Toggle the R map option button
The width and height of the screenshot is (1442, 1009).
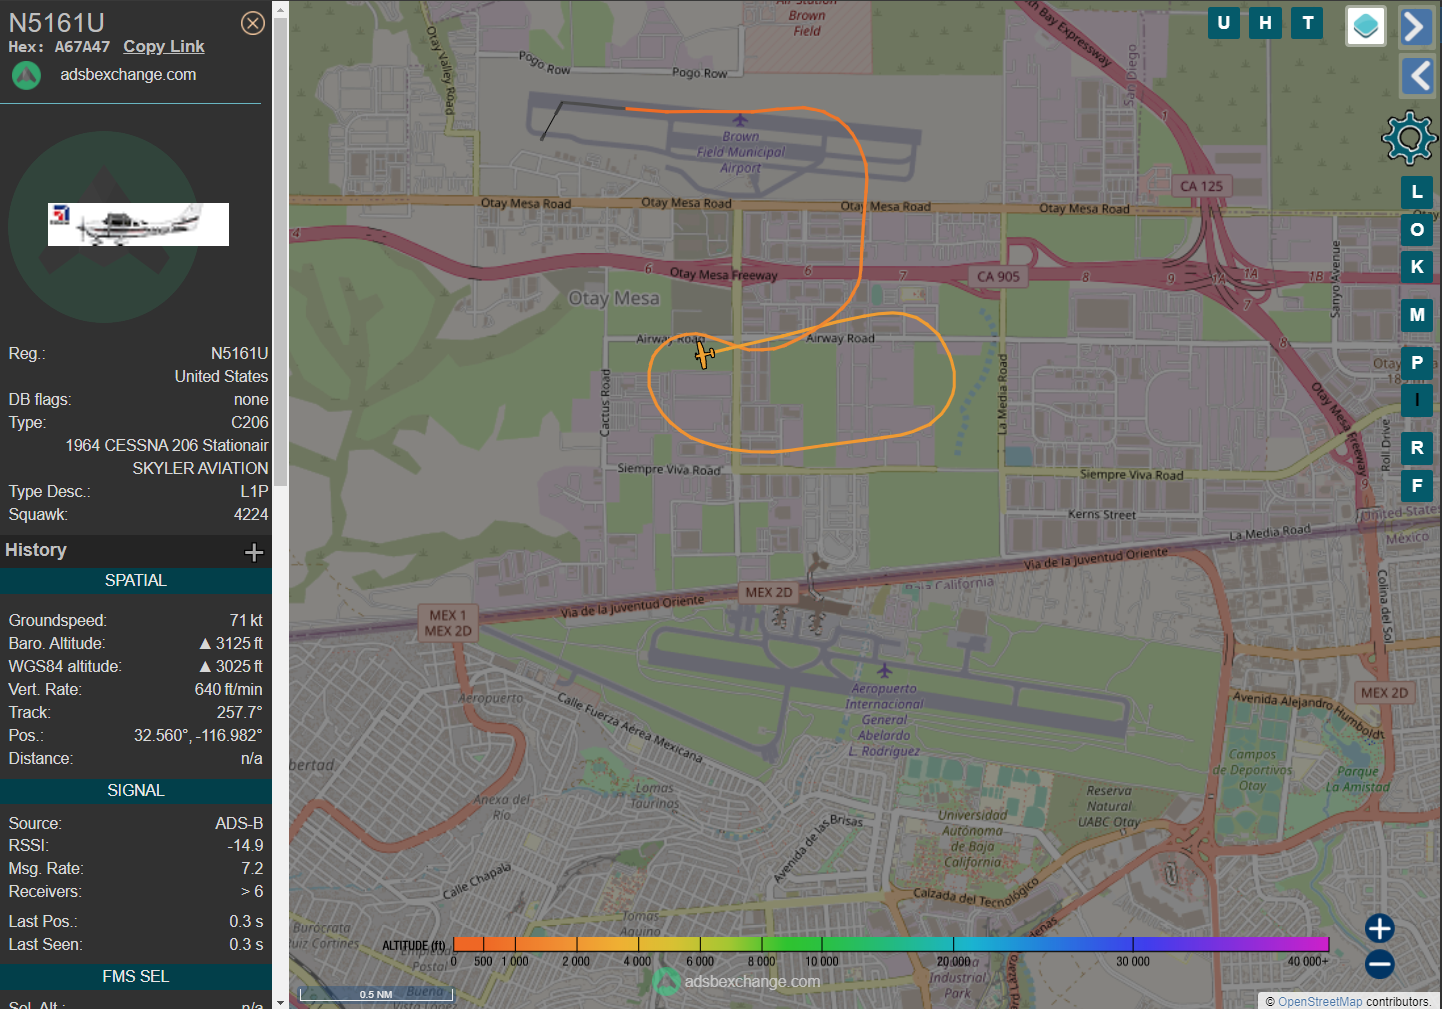pyautogui.click(x=1417, y=448)
